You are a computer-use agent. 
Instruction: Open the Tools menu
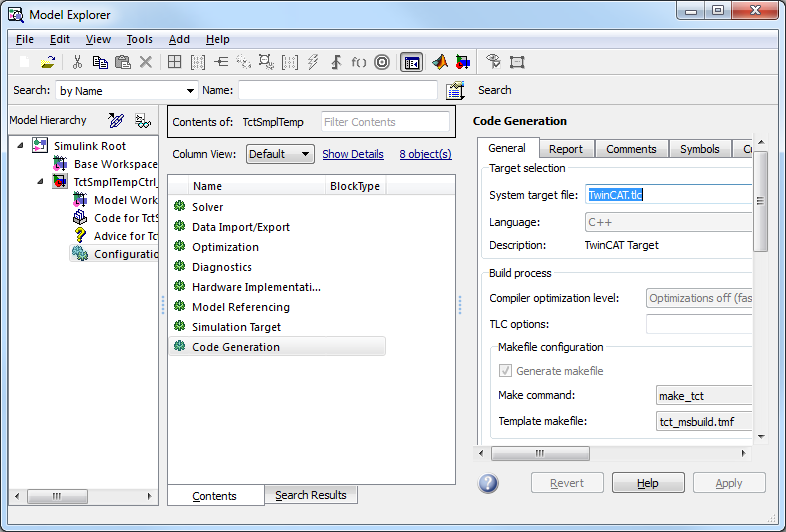point(139,39)
